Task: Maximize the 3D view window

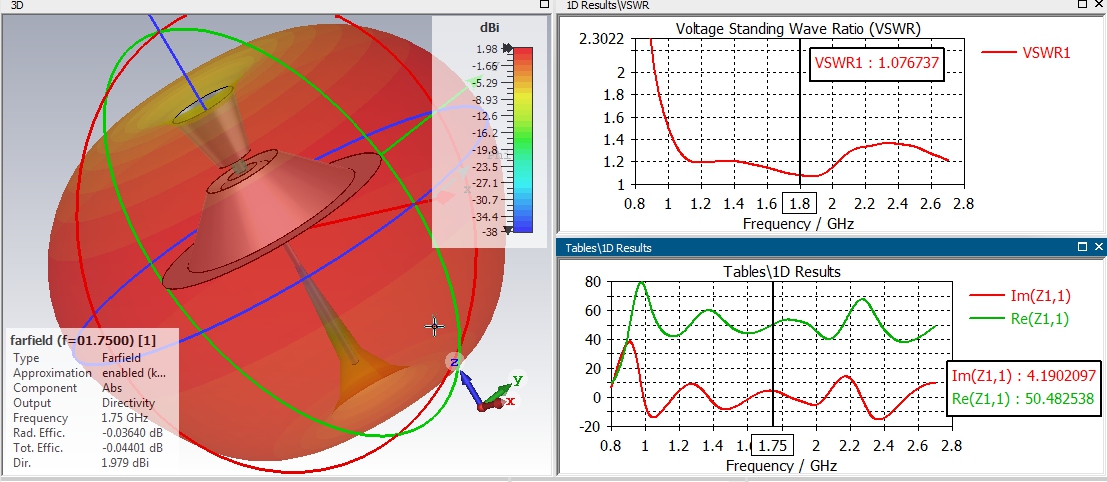Action: point(544,4)
